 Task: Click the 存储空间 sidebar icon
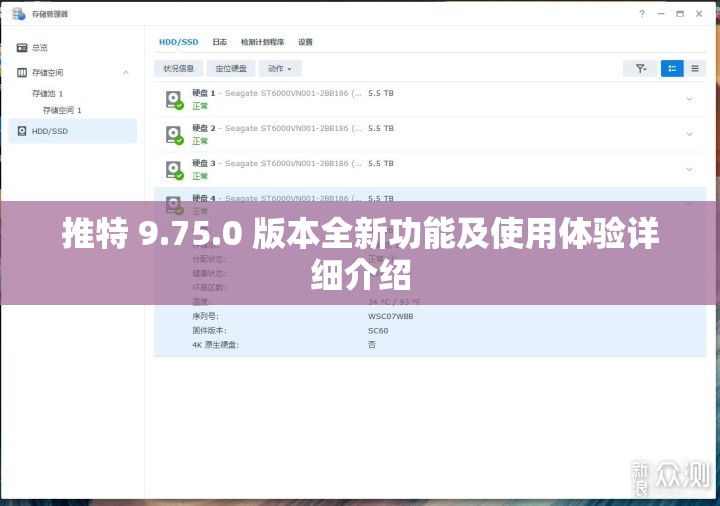point(22,73)
